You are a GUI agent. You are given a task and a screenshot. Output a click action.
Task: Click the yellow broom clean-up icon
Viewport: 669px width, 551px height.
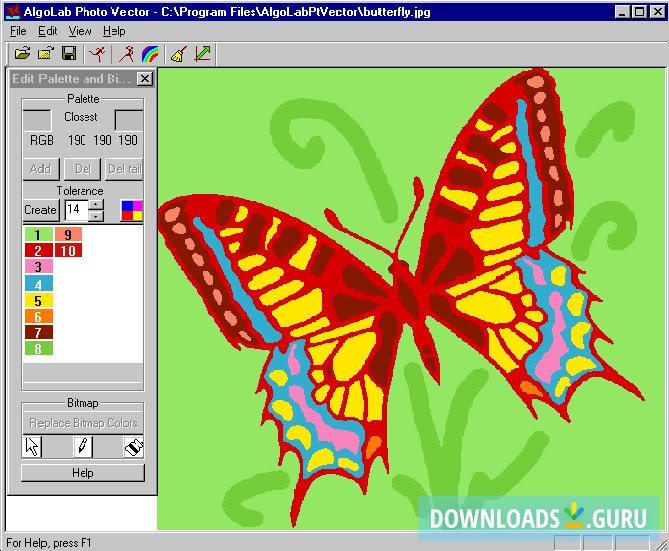(178, 54)
